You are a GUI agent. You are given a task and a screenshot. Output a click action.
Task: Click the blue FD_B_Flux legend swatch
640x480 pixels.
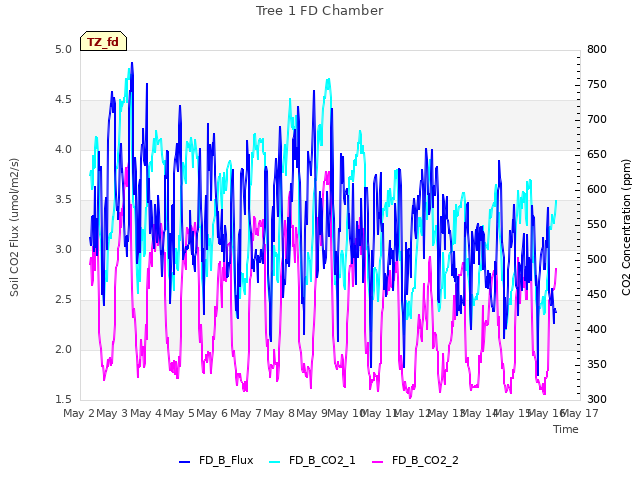pos(184,461)
